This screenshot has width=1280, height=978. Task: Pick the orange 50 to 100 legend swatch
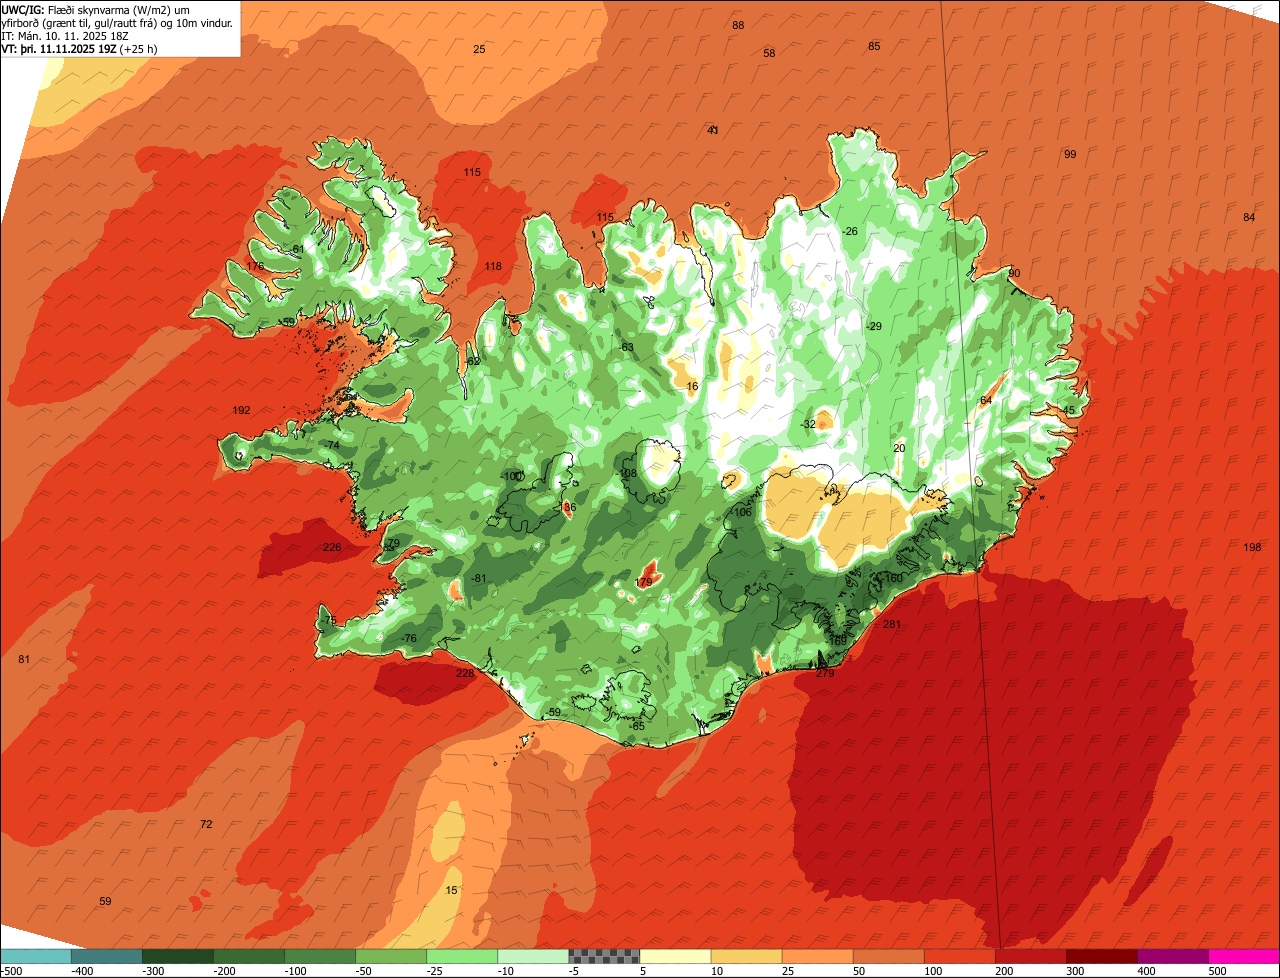(888, 956)
